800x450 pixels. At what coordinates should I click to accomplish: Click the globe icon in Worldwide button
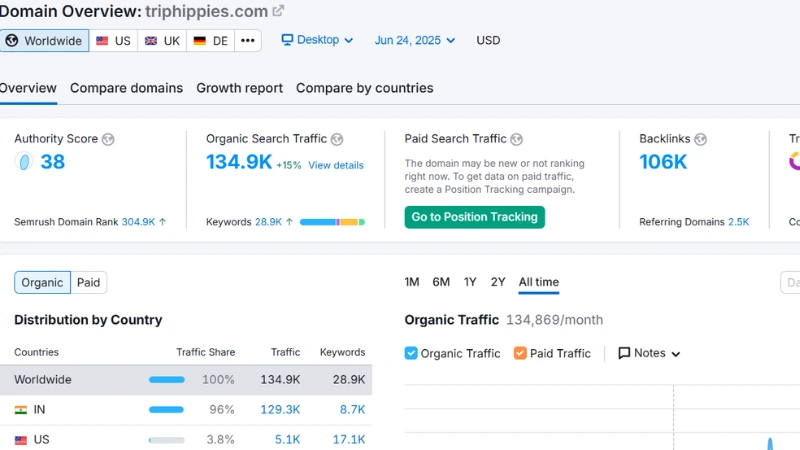pos(12,41)
